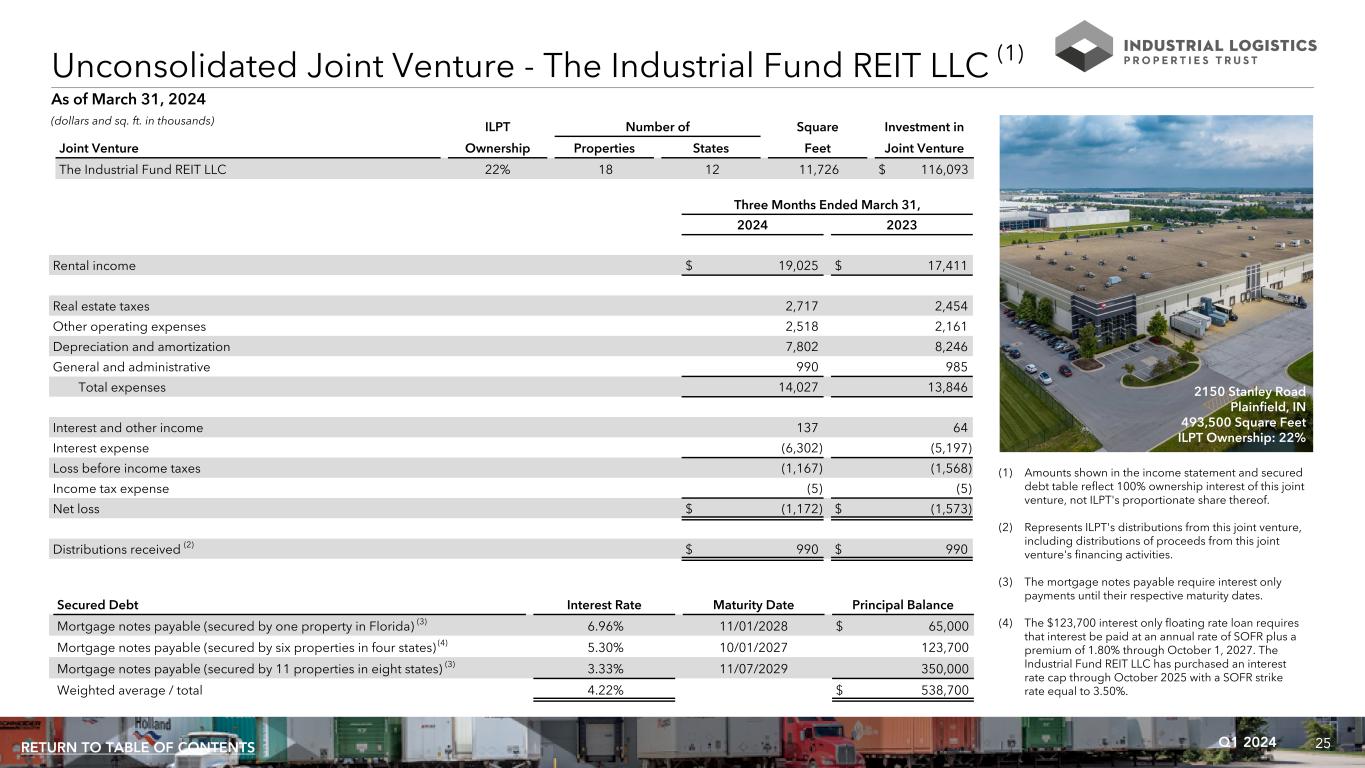This screenshot has height=768, width=1365.
Task: Click the Return to Table of Contents link
Action: click(x=138, y=748)
